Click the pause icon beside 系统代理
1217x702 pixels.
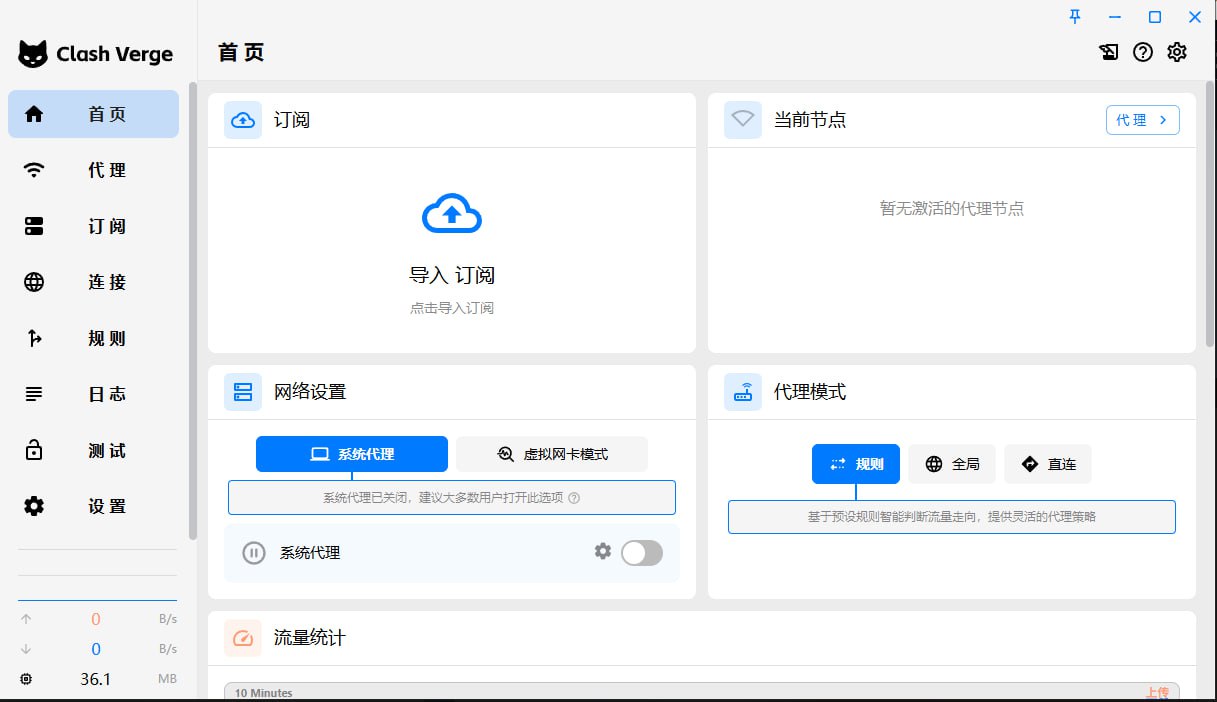click(254, 553)
